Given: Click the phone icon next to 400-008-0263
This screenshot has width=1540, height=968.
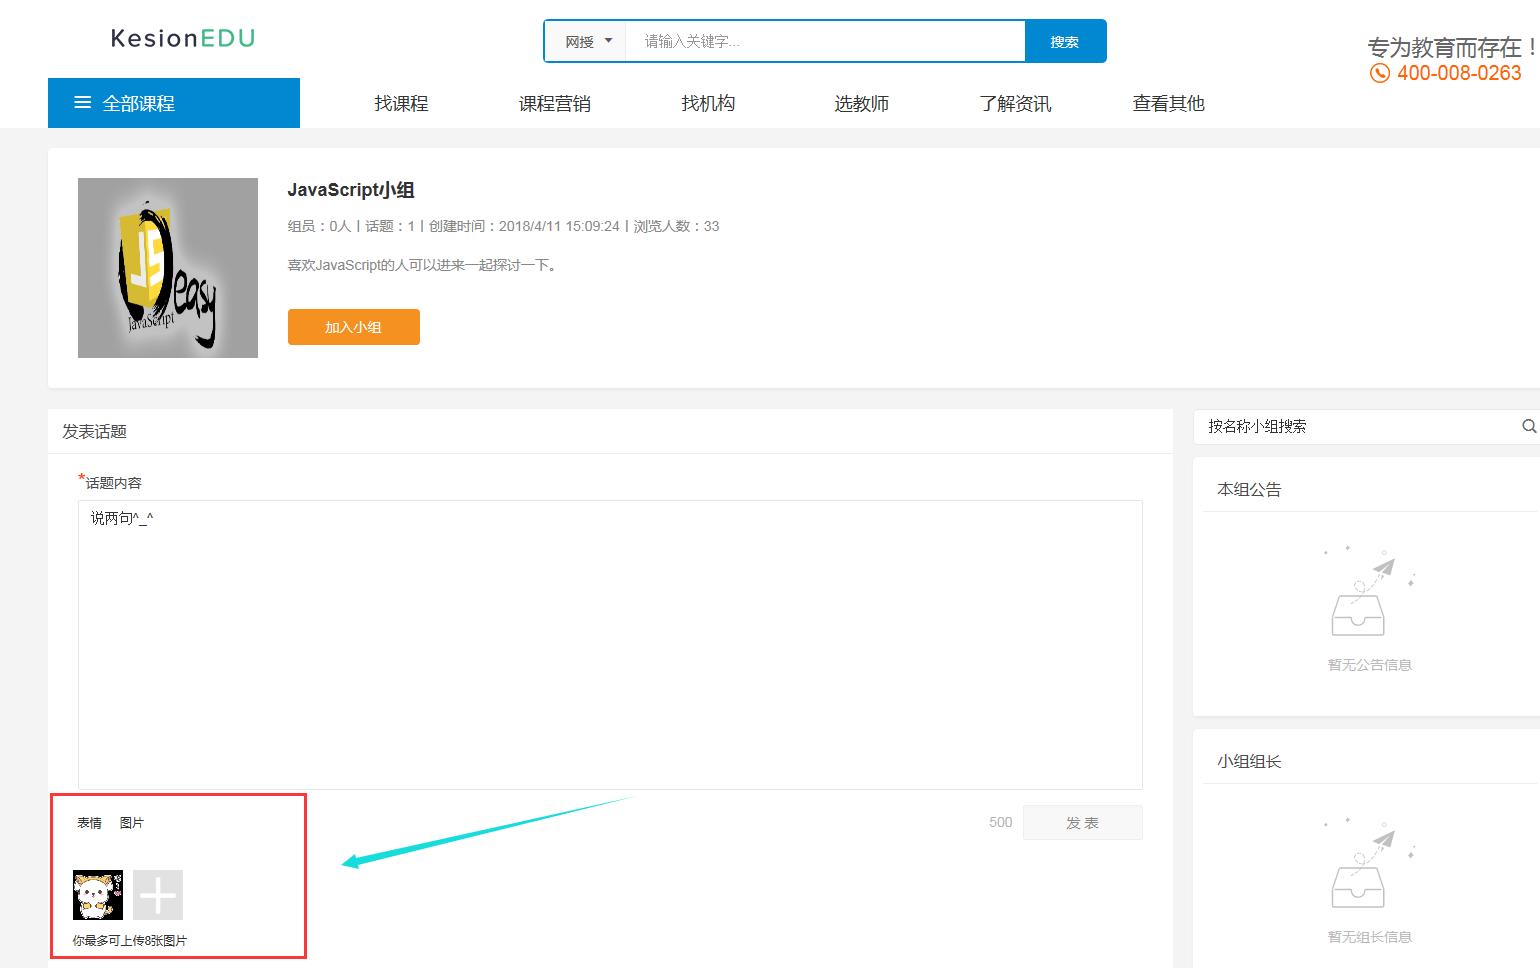Looking at the screenshot, I should (1380, 73).
